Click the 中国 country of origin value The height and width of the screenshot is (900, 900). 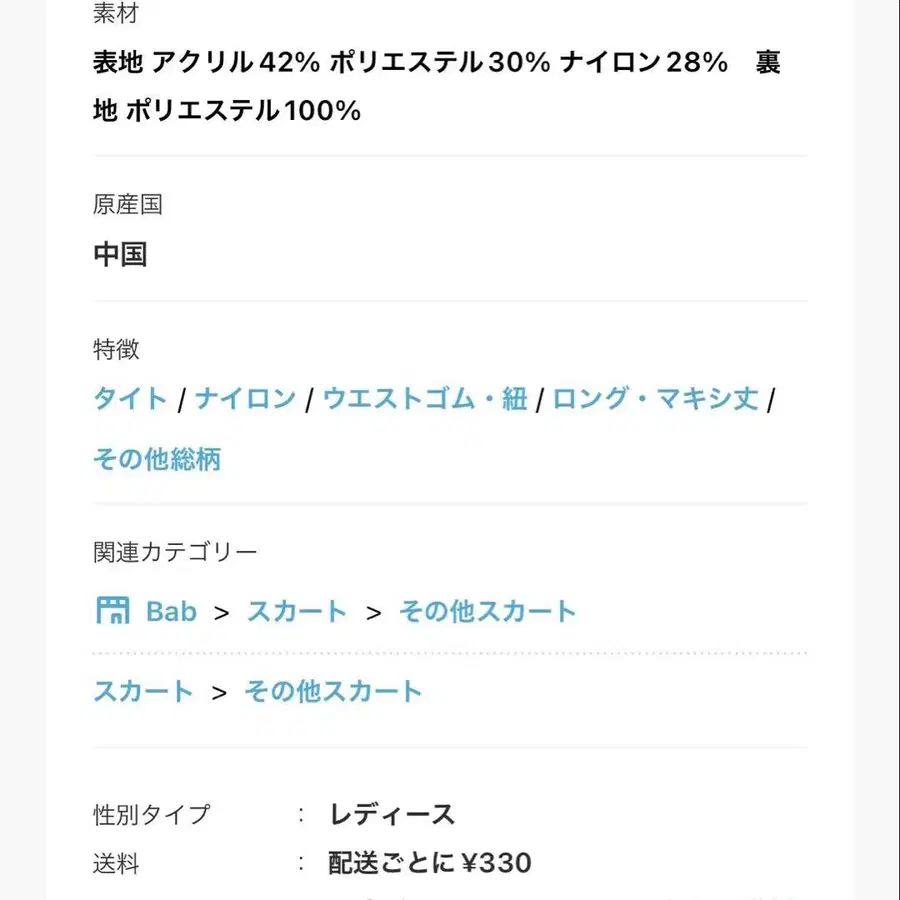tap(120, 254)
